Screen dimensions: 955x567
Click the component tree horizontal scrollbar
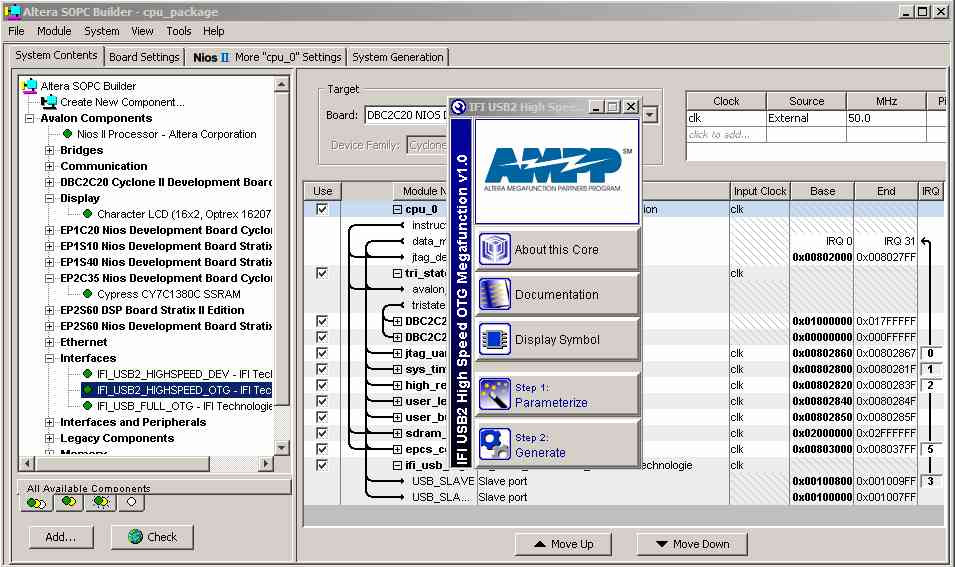point(122,463)
